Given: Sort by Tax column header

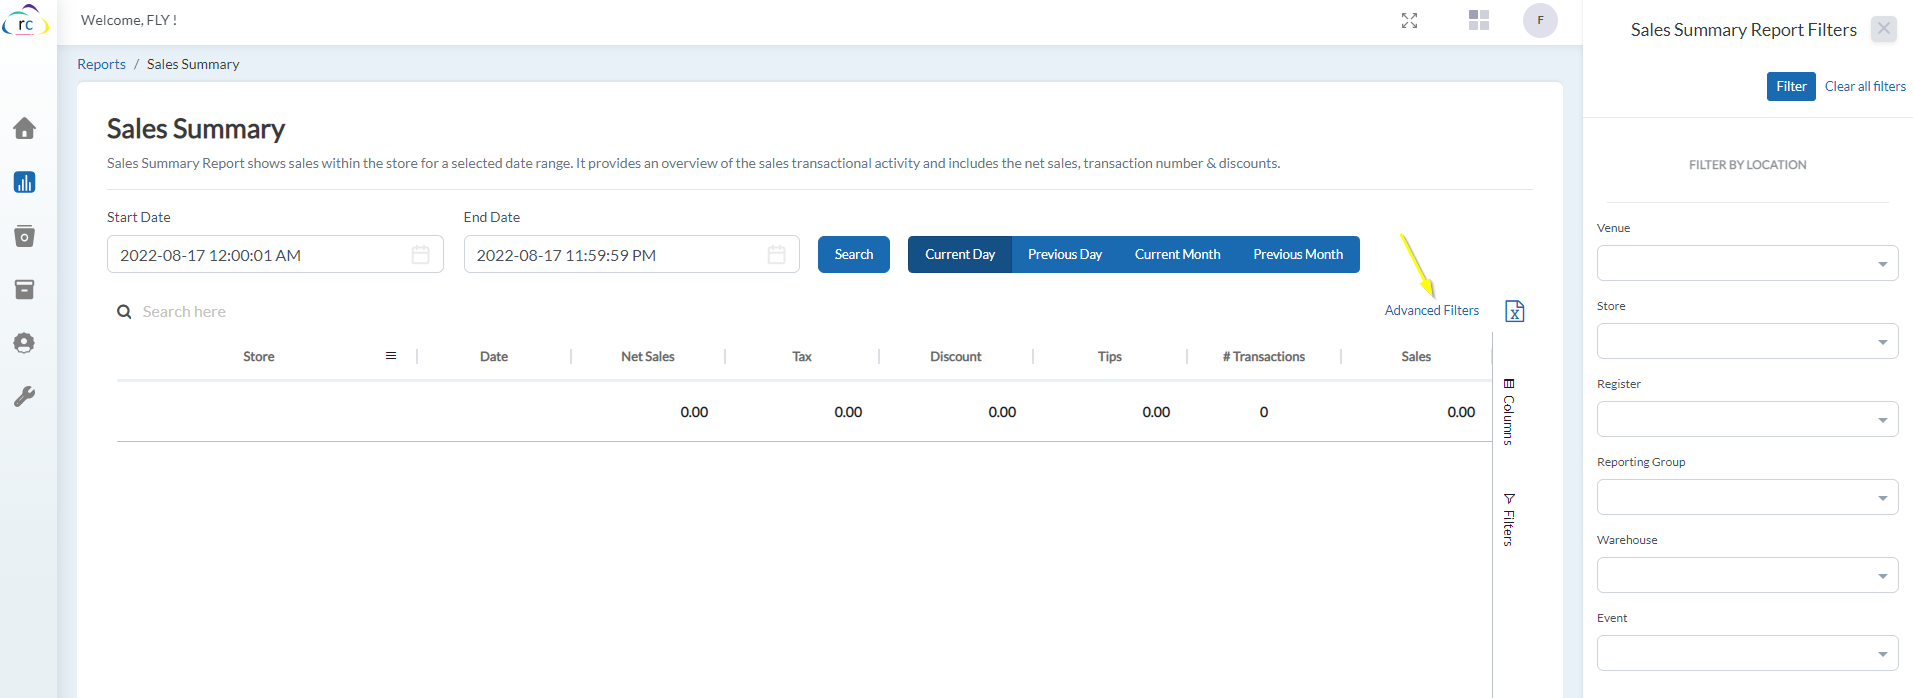Looking at the screenshot, I should point(802,356).
